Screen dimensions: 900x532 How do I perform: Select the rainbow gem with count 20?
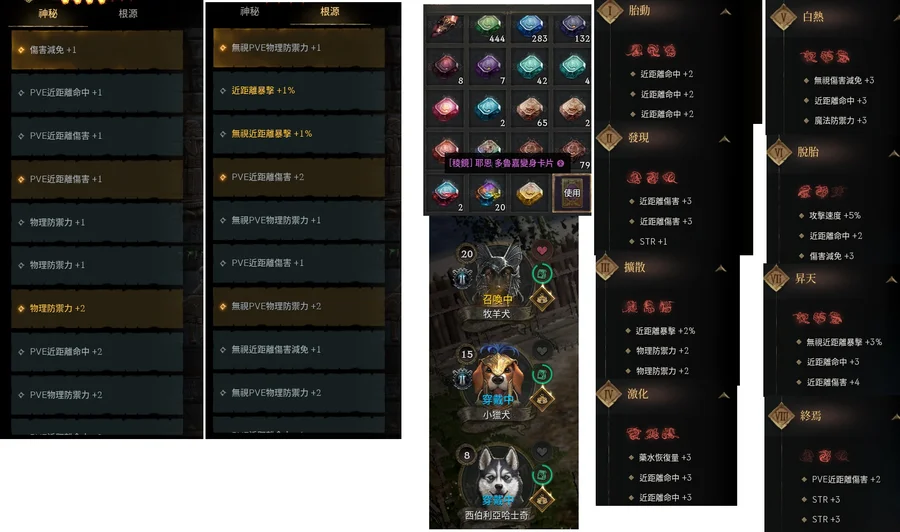coord(488,195)
